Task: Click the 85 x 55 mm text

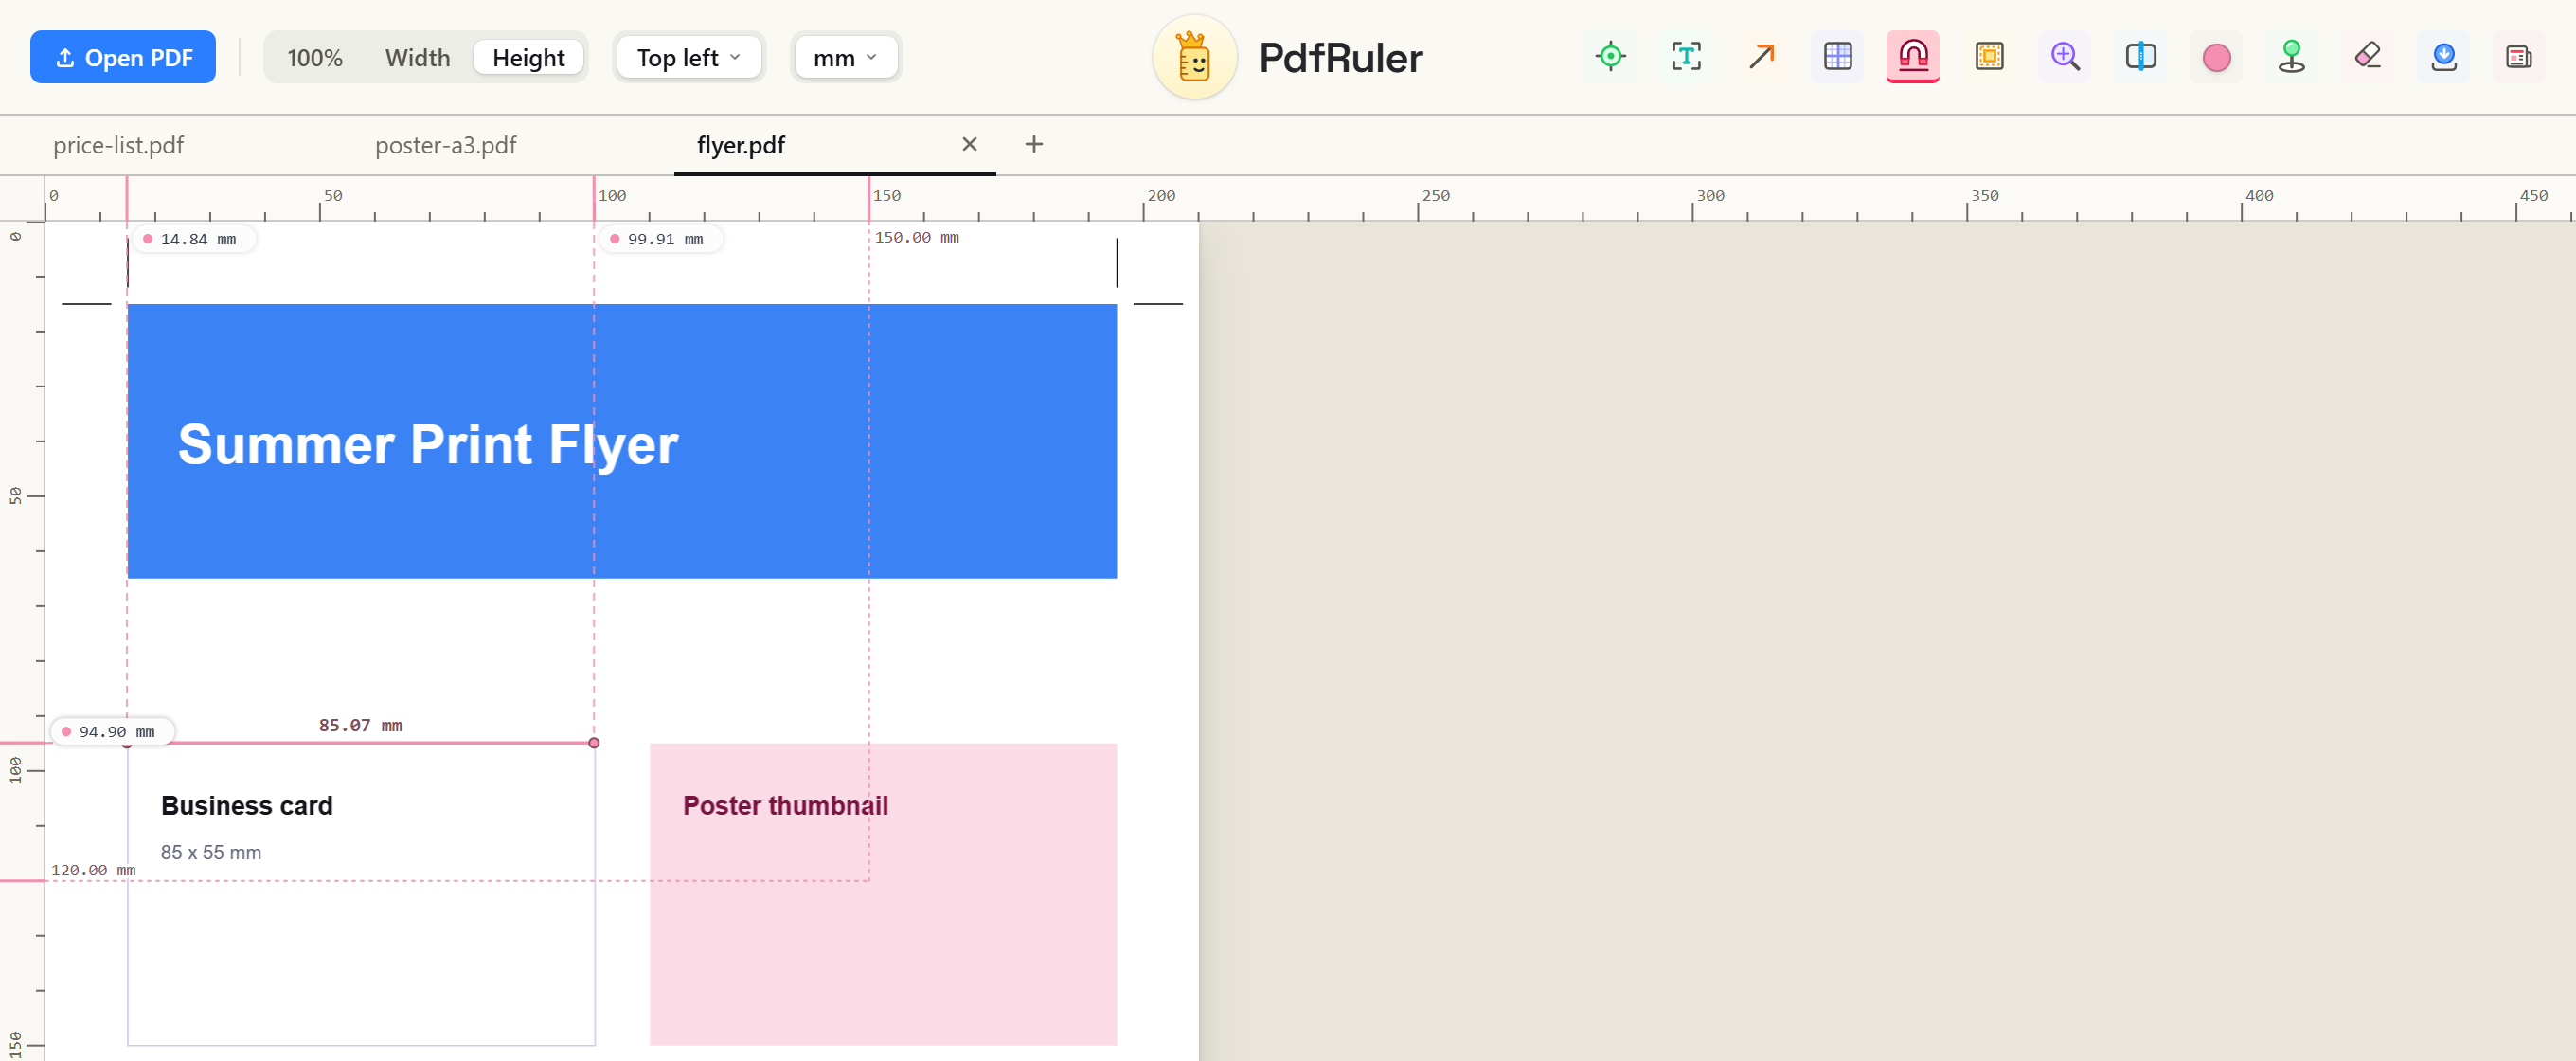Action: (211, 853)
